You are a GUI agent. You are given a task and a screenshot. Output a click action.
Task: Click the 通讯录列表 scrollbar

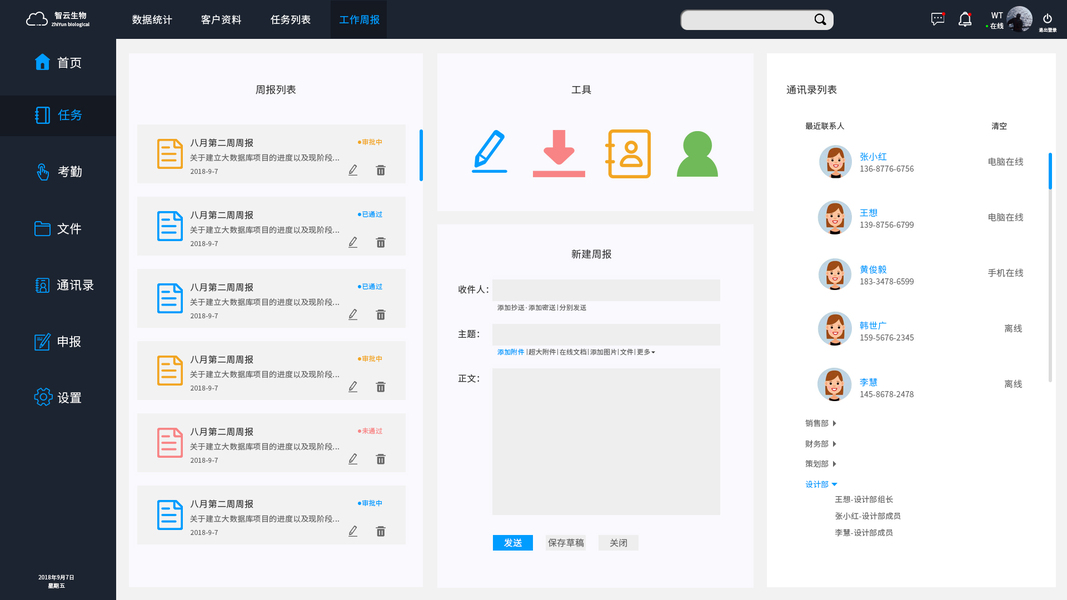coord(1050,171)
